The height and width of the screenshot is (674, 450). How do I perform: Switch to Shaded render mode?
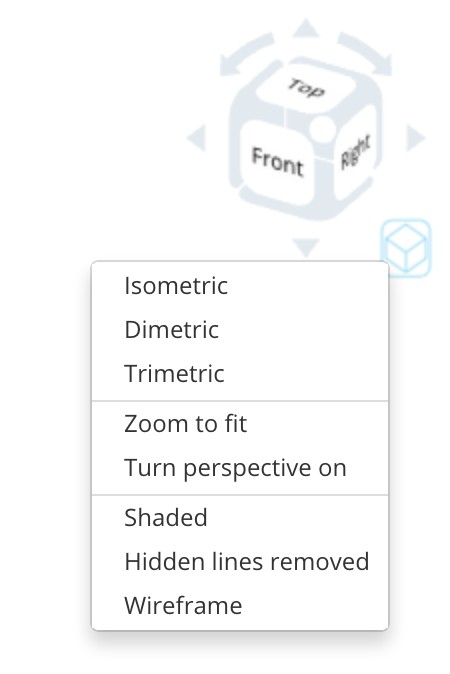click(x=240, y=518)
